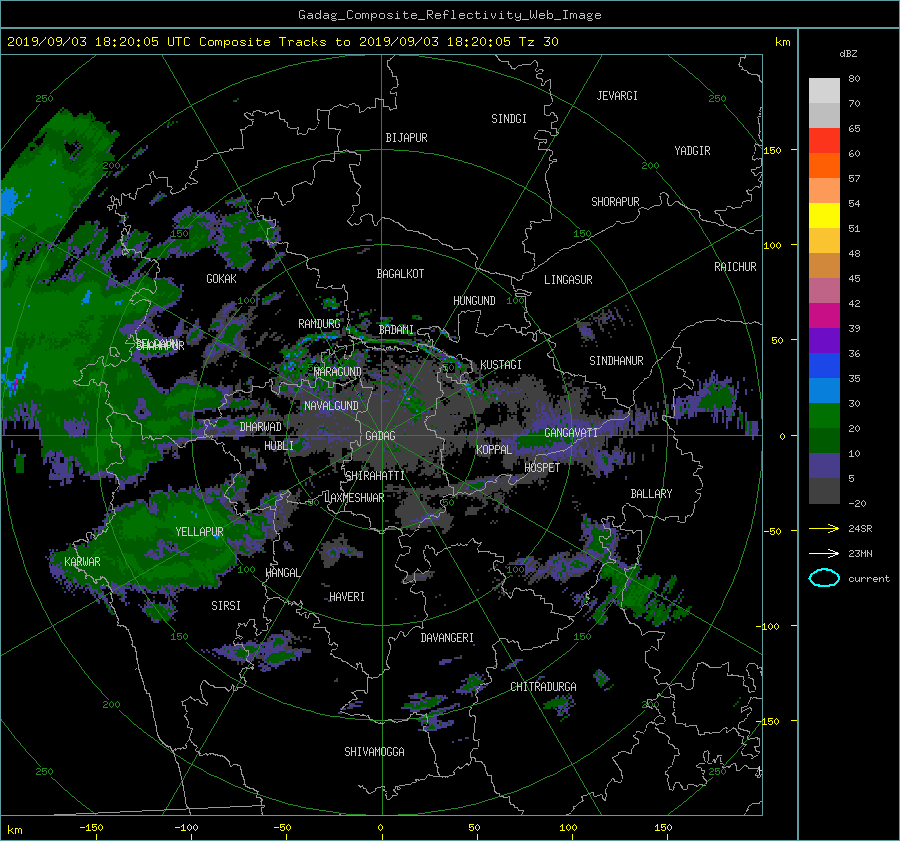Click the dBZ legend heading
The image size is (900, 841).
click(848, 54)
